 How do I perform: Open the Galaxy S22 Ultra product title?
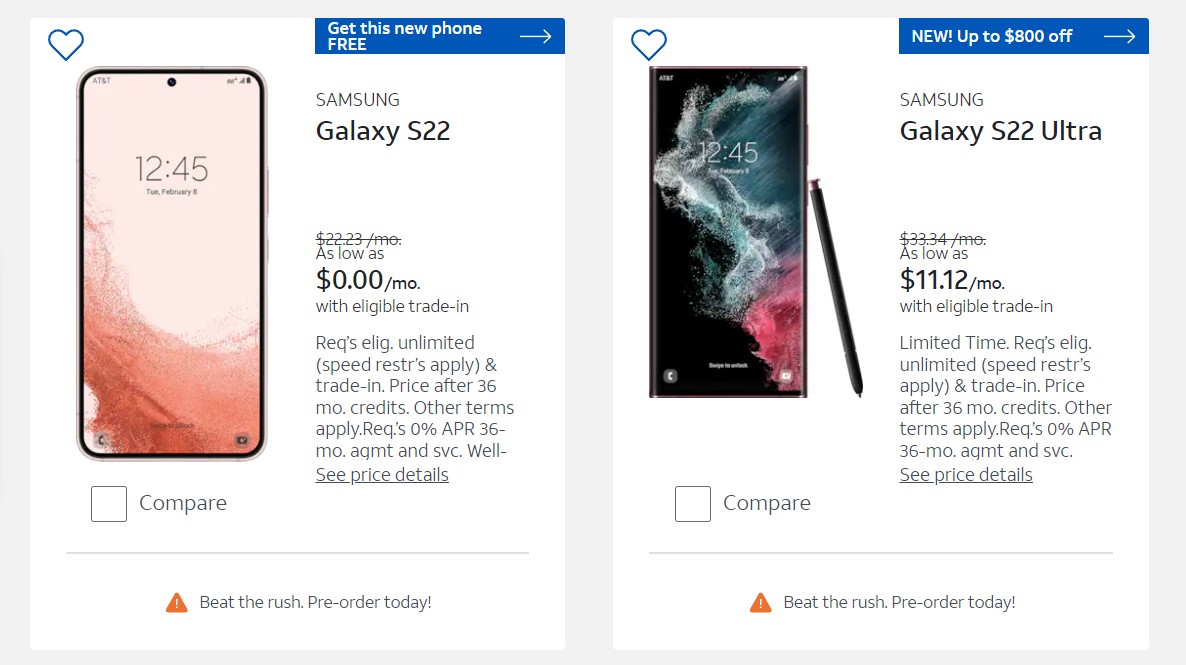[1000, 131]
